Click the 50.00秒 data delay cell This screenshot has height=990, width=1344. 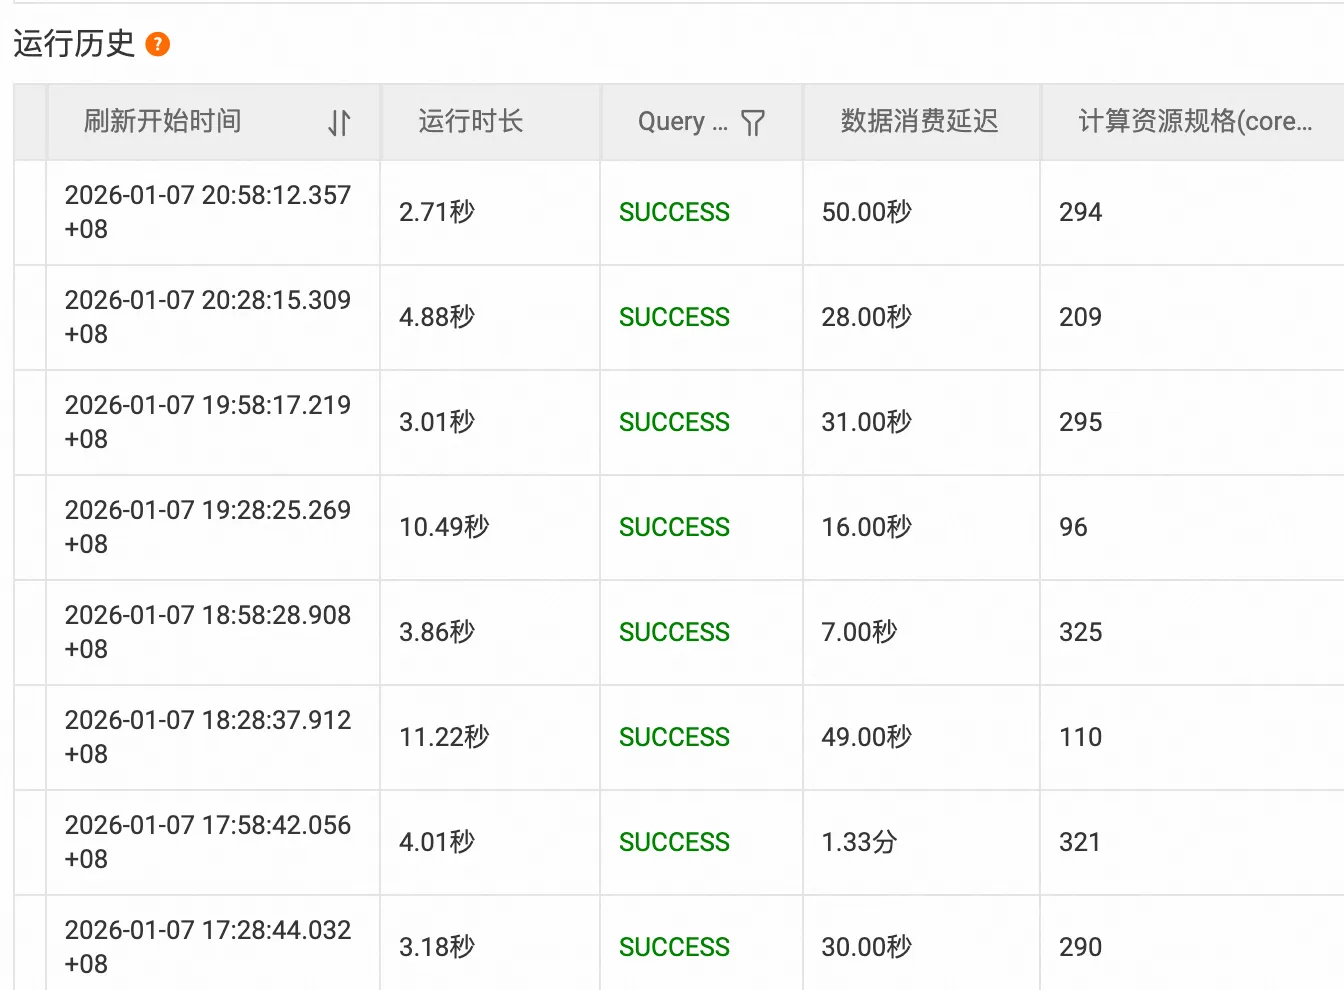coord(866,212)
